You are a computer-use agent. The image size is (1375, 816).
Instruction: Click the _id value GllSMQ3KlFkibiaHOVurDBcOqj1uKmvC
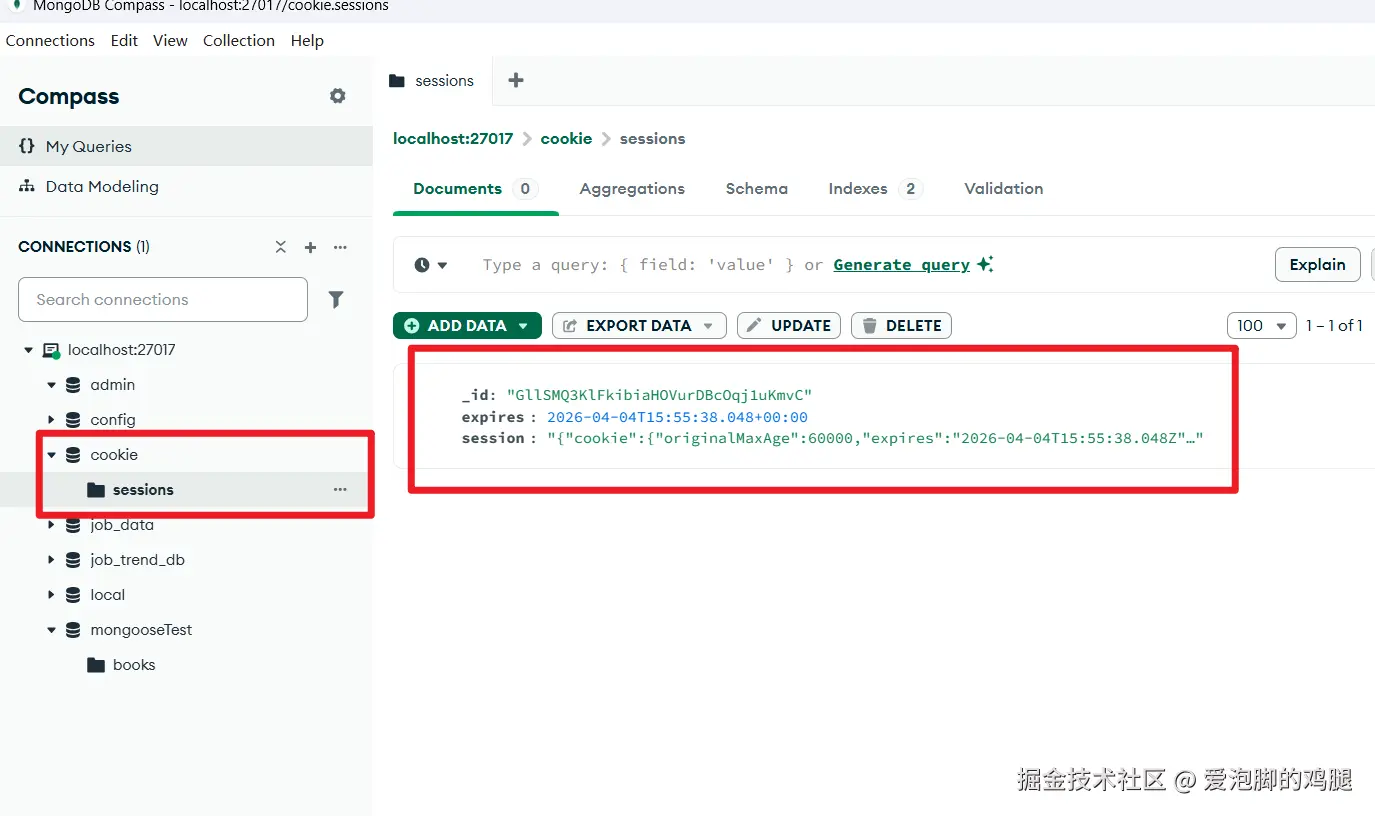[659, 396]
